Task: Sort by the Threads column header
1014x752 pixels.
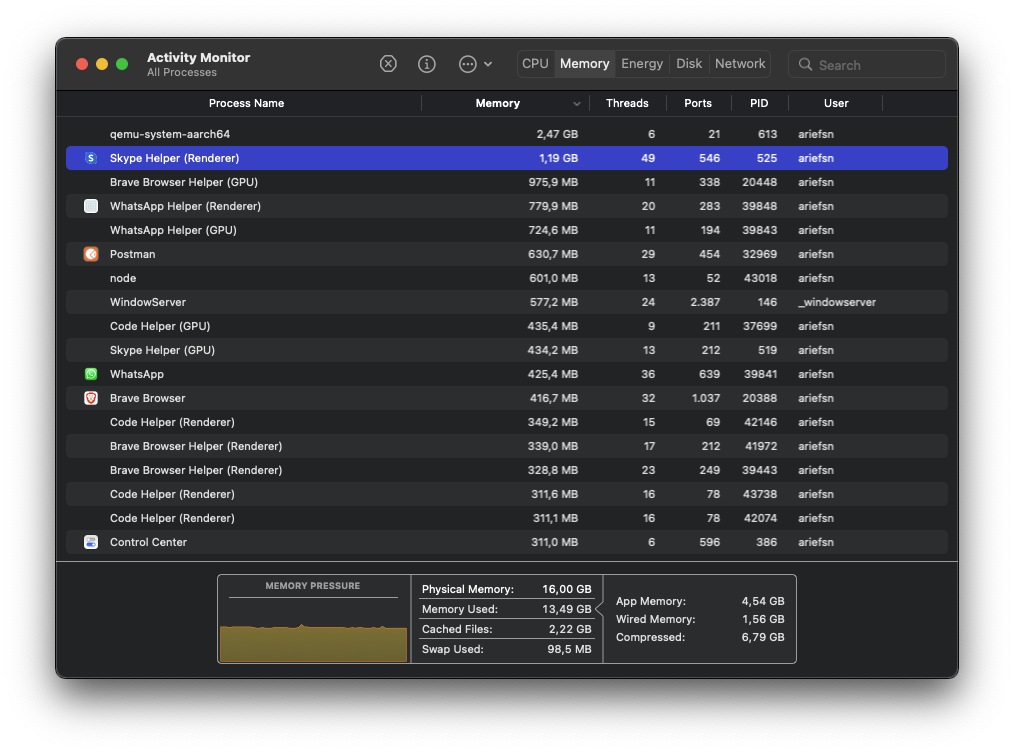Action: [x=627, y=103]
